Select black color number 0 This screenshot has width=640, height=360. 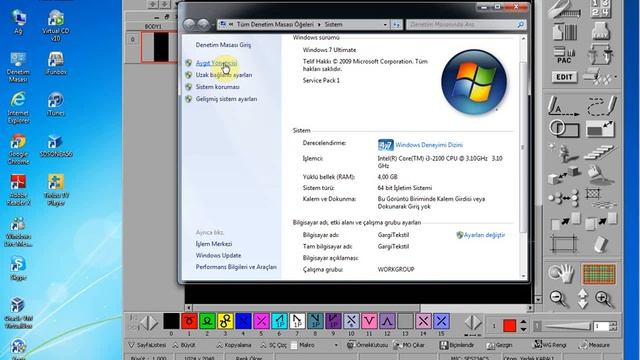(171, 321)
